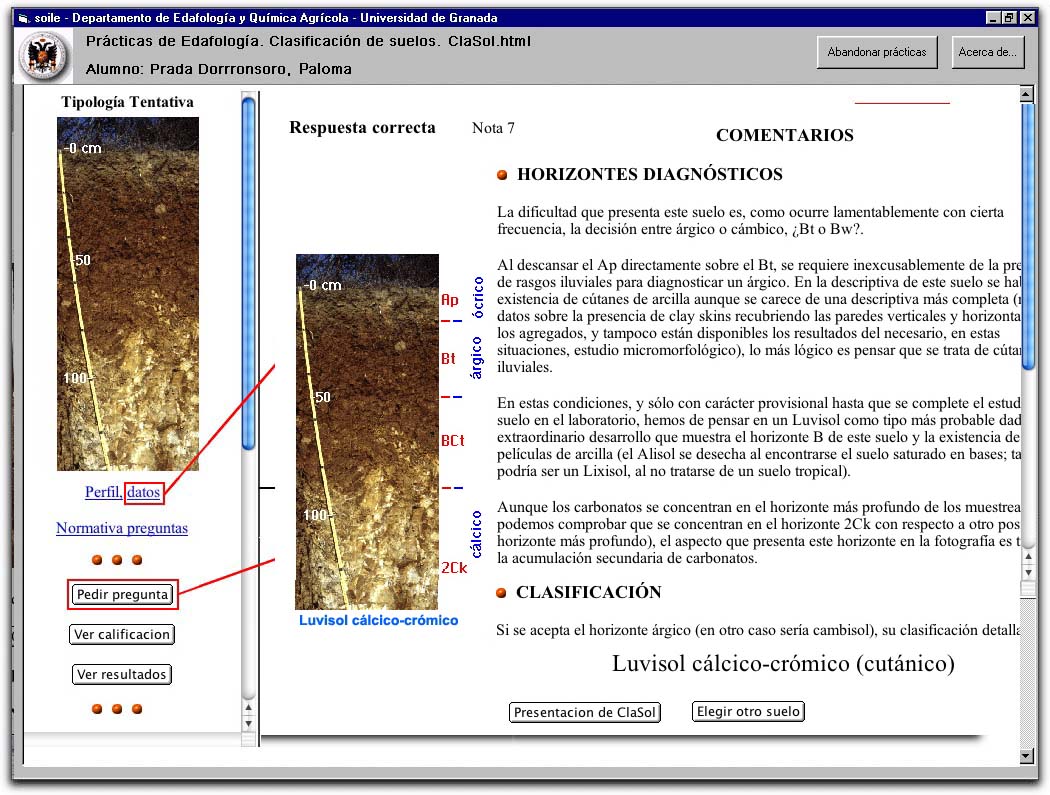1050x795 pixels.
Task: Close the soile window
Action: [x=1027, y=18]
